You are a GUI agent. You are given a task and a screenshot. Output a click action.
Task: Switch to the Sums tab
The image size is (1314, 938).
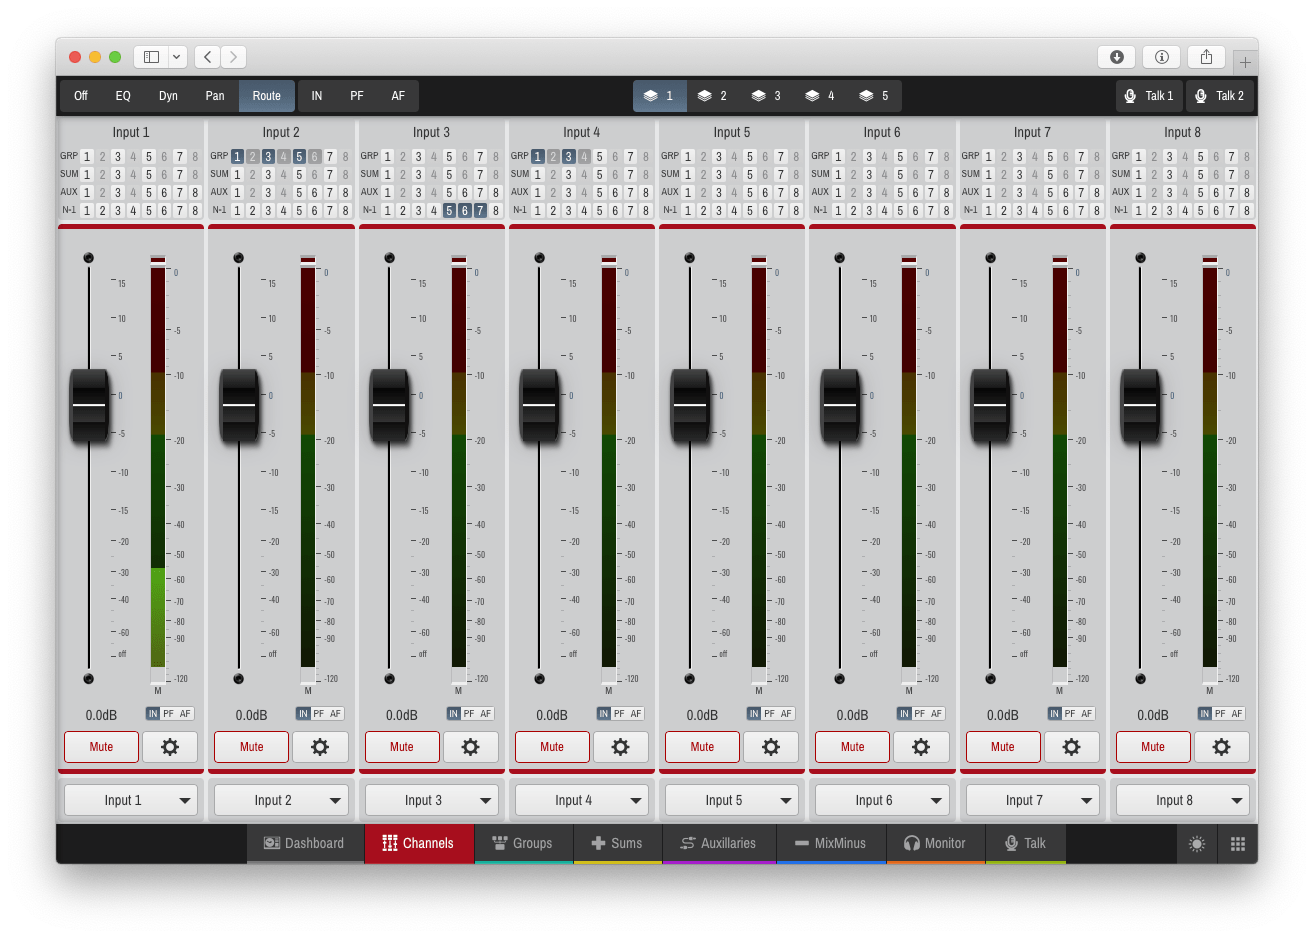[x=617, y=844]
